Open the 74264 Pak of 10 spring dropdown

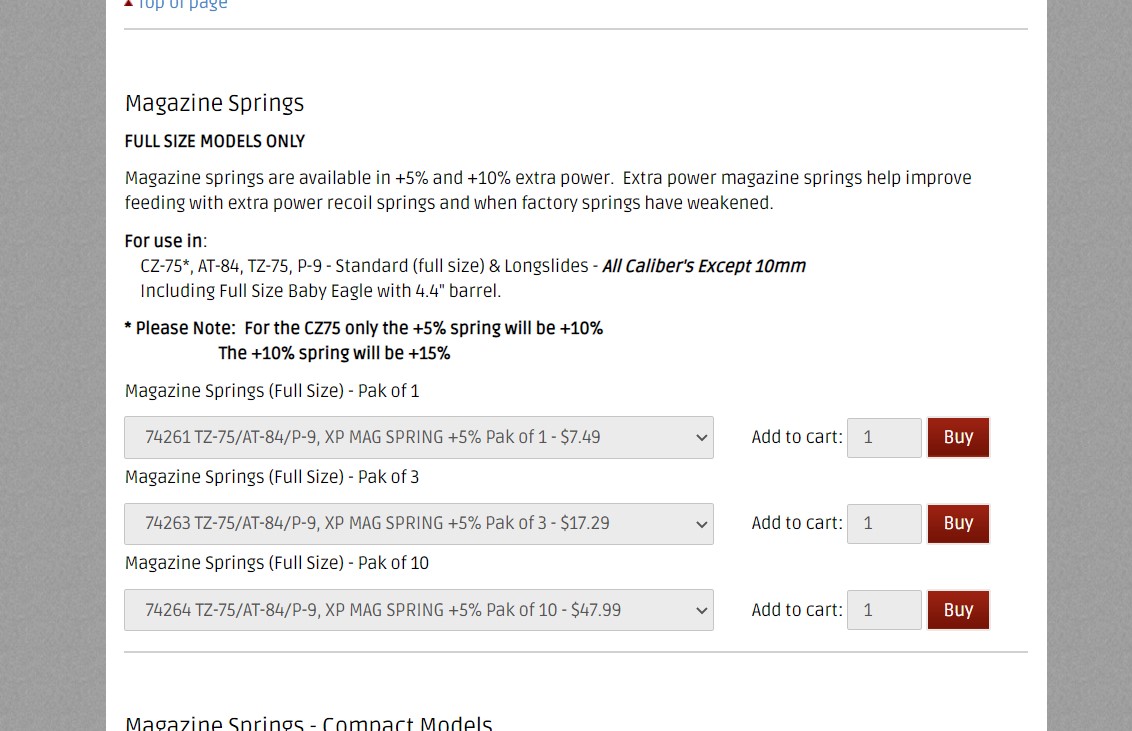point(419,610)
